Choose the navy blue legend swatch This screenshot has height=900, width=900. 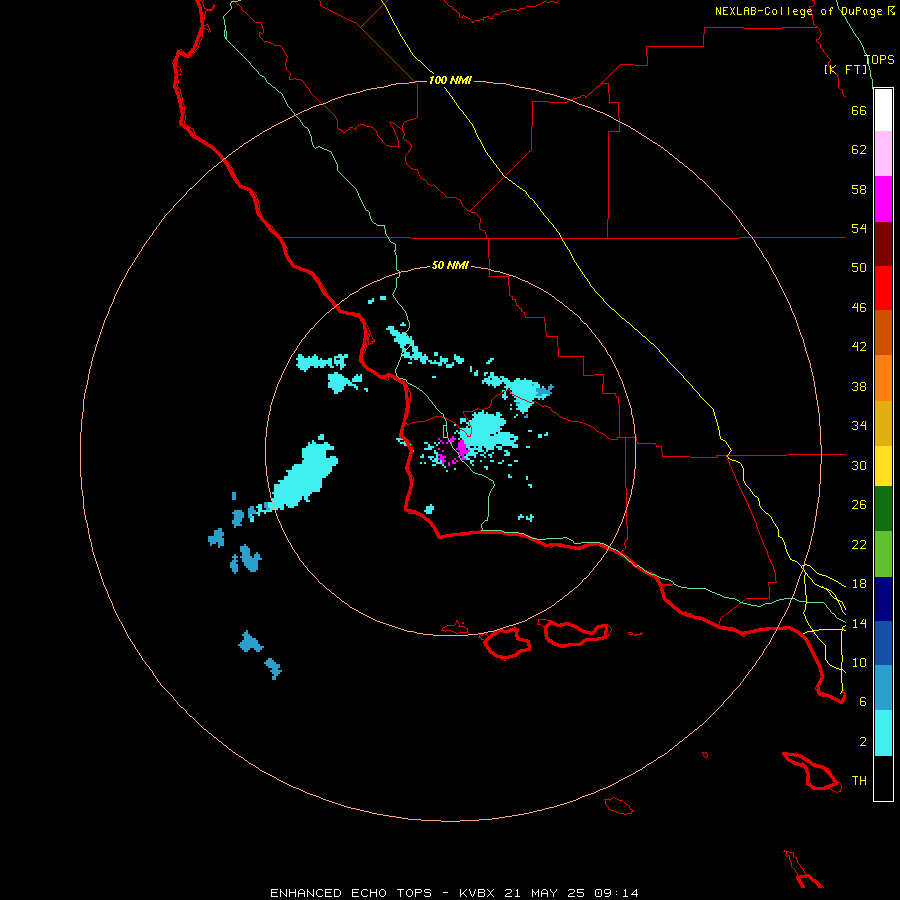(883, 599)
